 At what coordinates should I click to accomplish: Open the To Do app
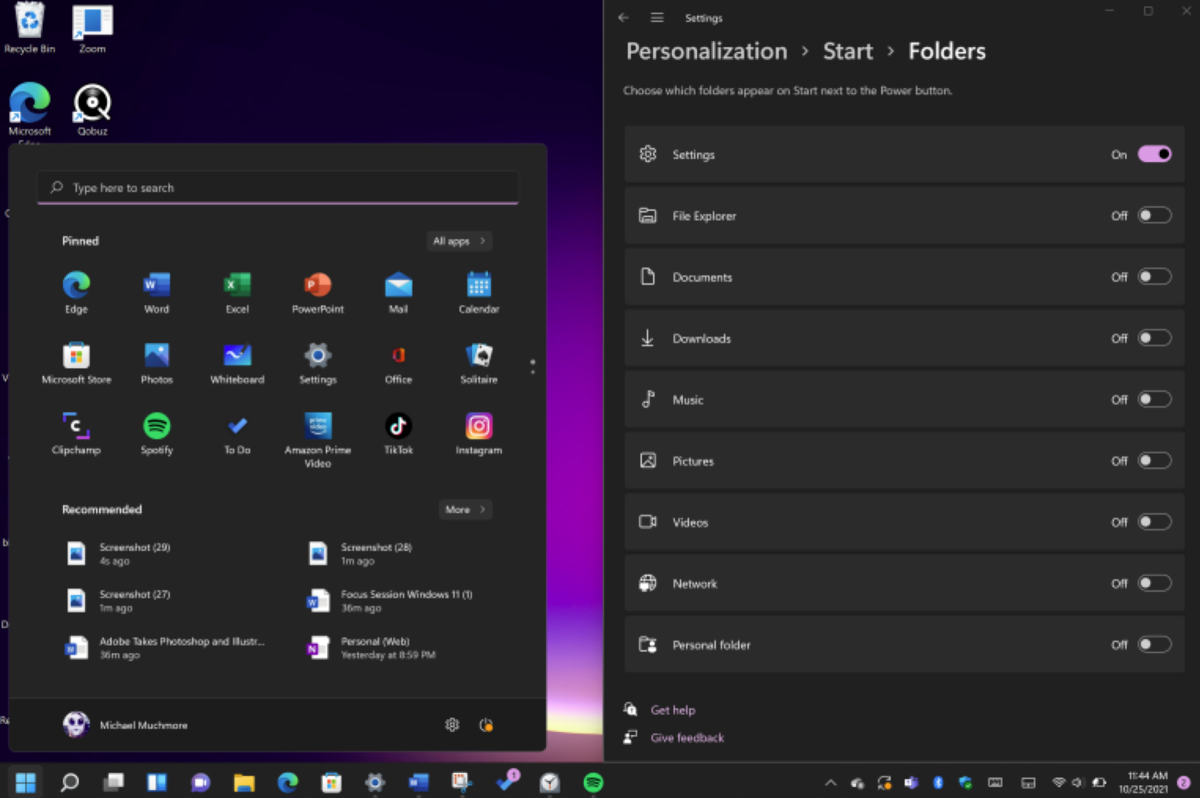pyautogui.click(x=237, y=433)
